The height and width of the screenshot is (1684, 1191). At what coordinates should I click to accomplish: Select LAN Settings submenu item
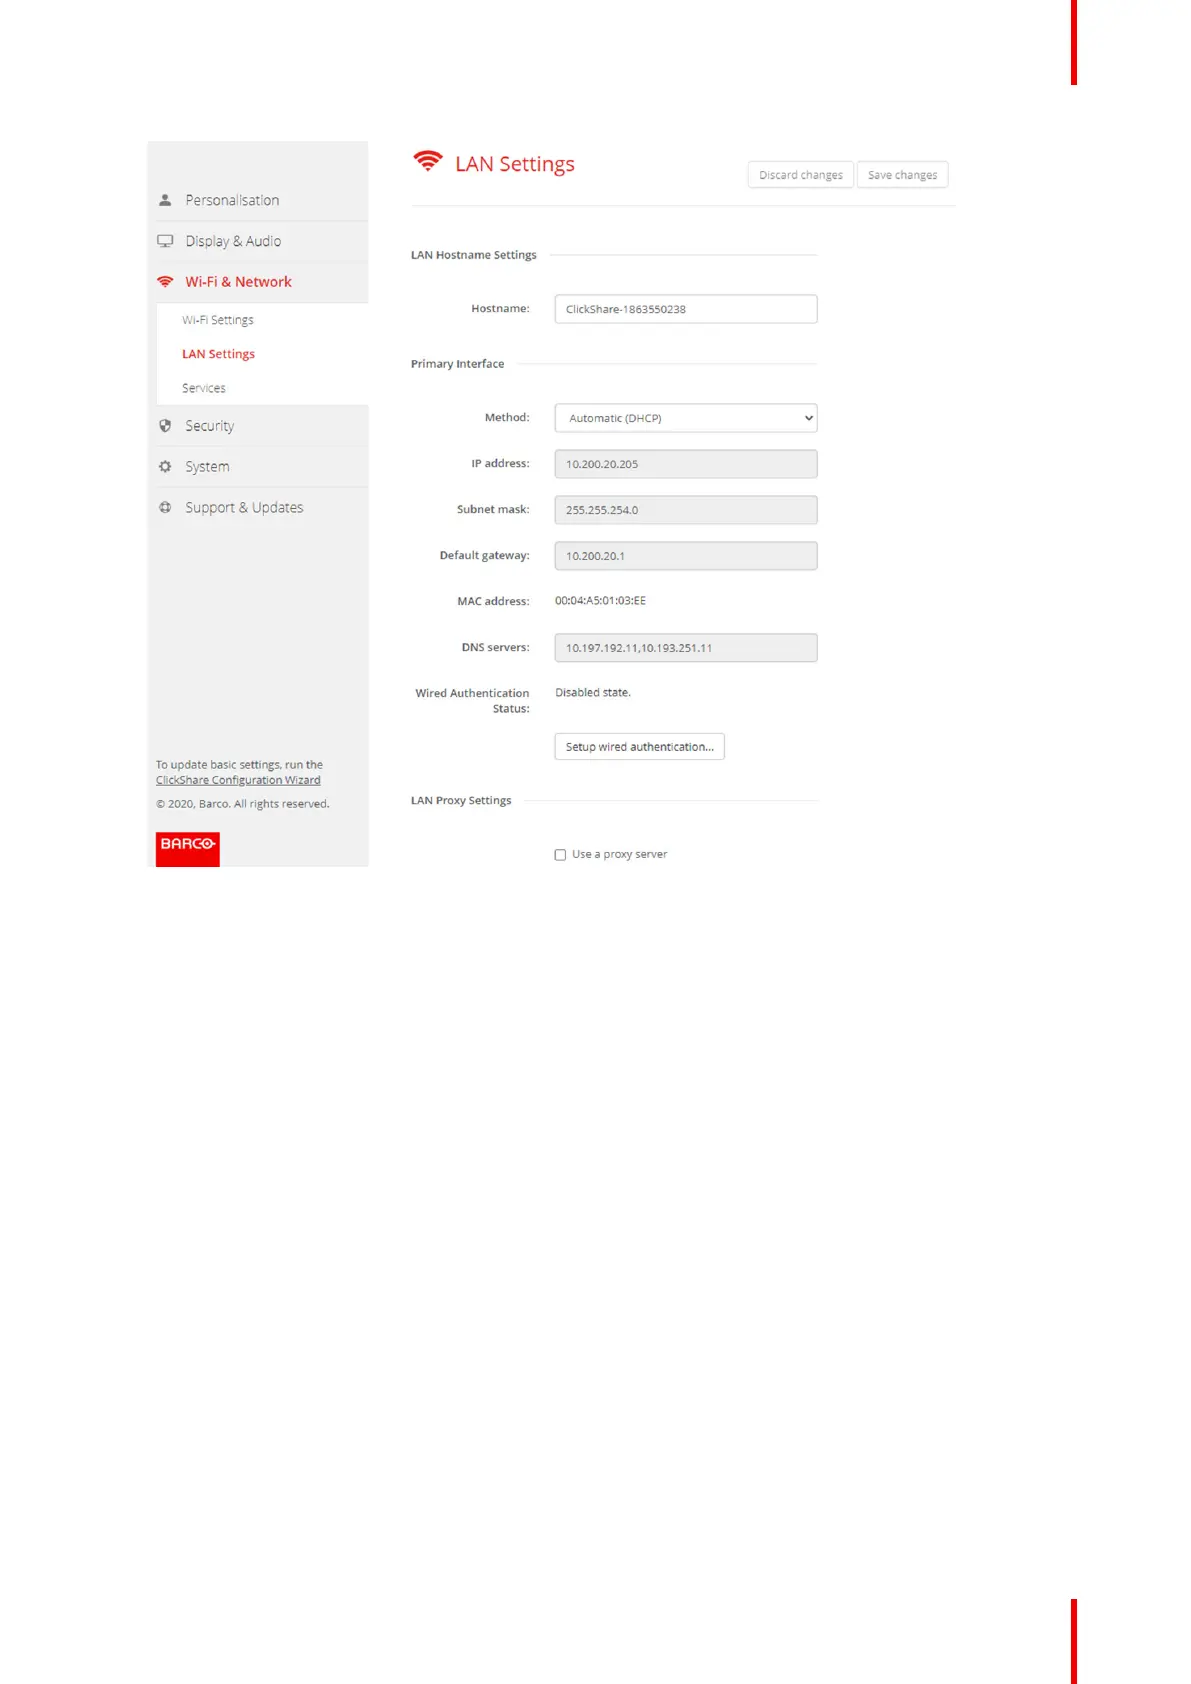pyautogui.click(x=218, y=354)
